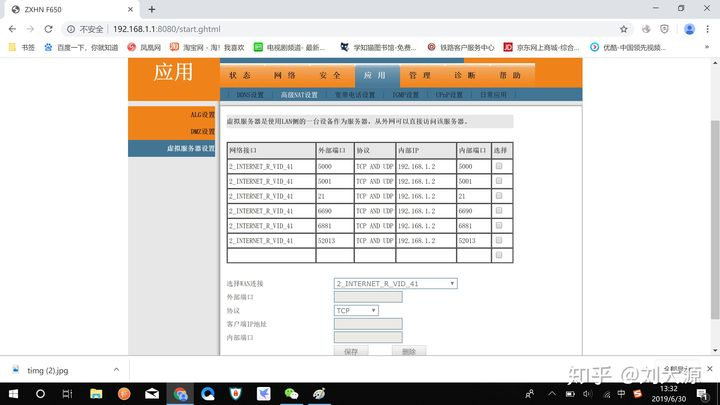Open the UPnP设置 submenu

[x=449, y=95]
